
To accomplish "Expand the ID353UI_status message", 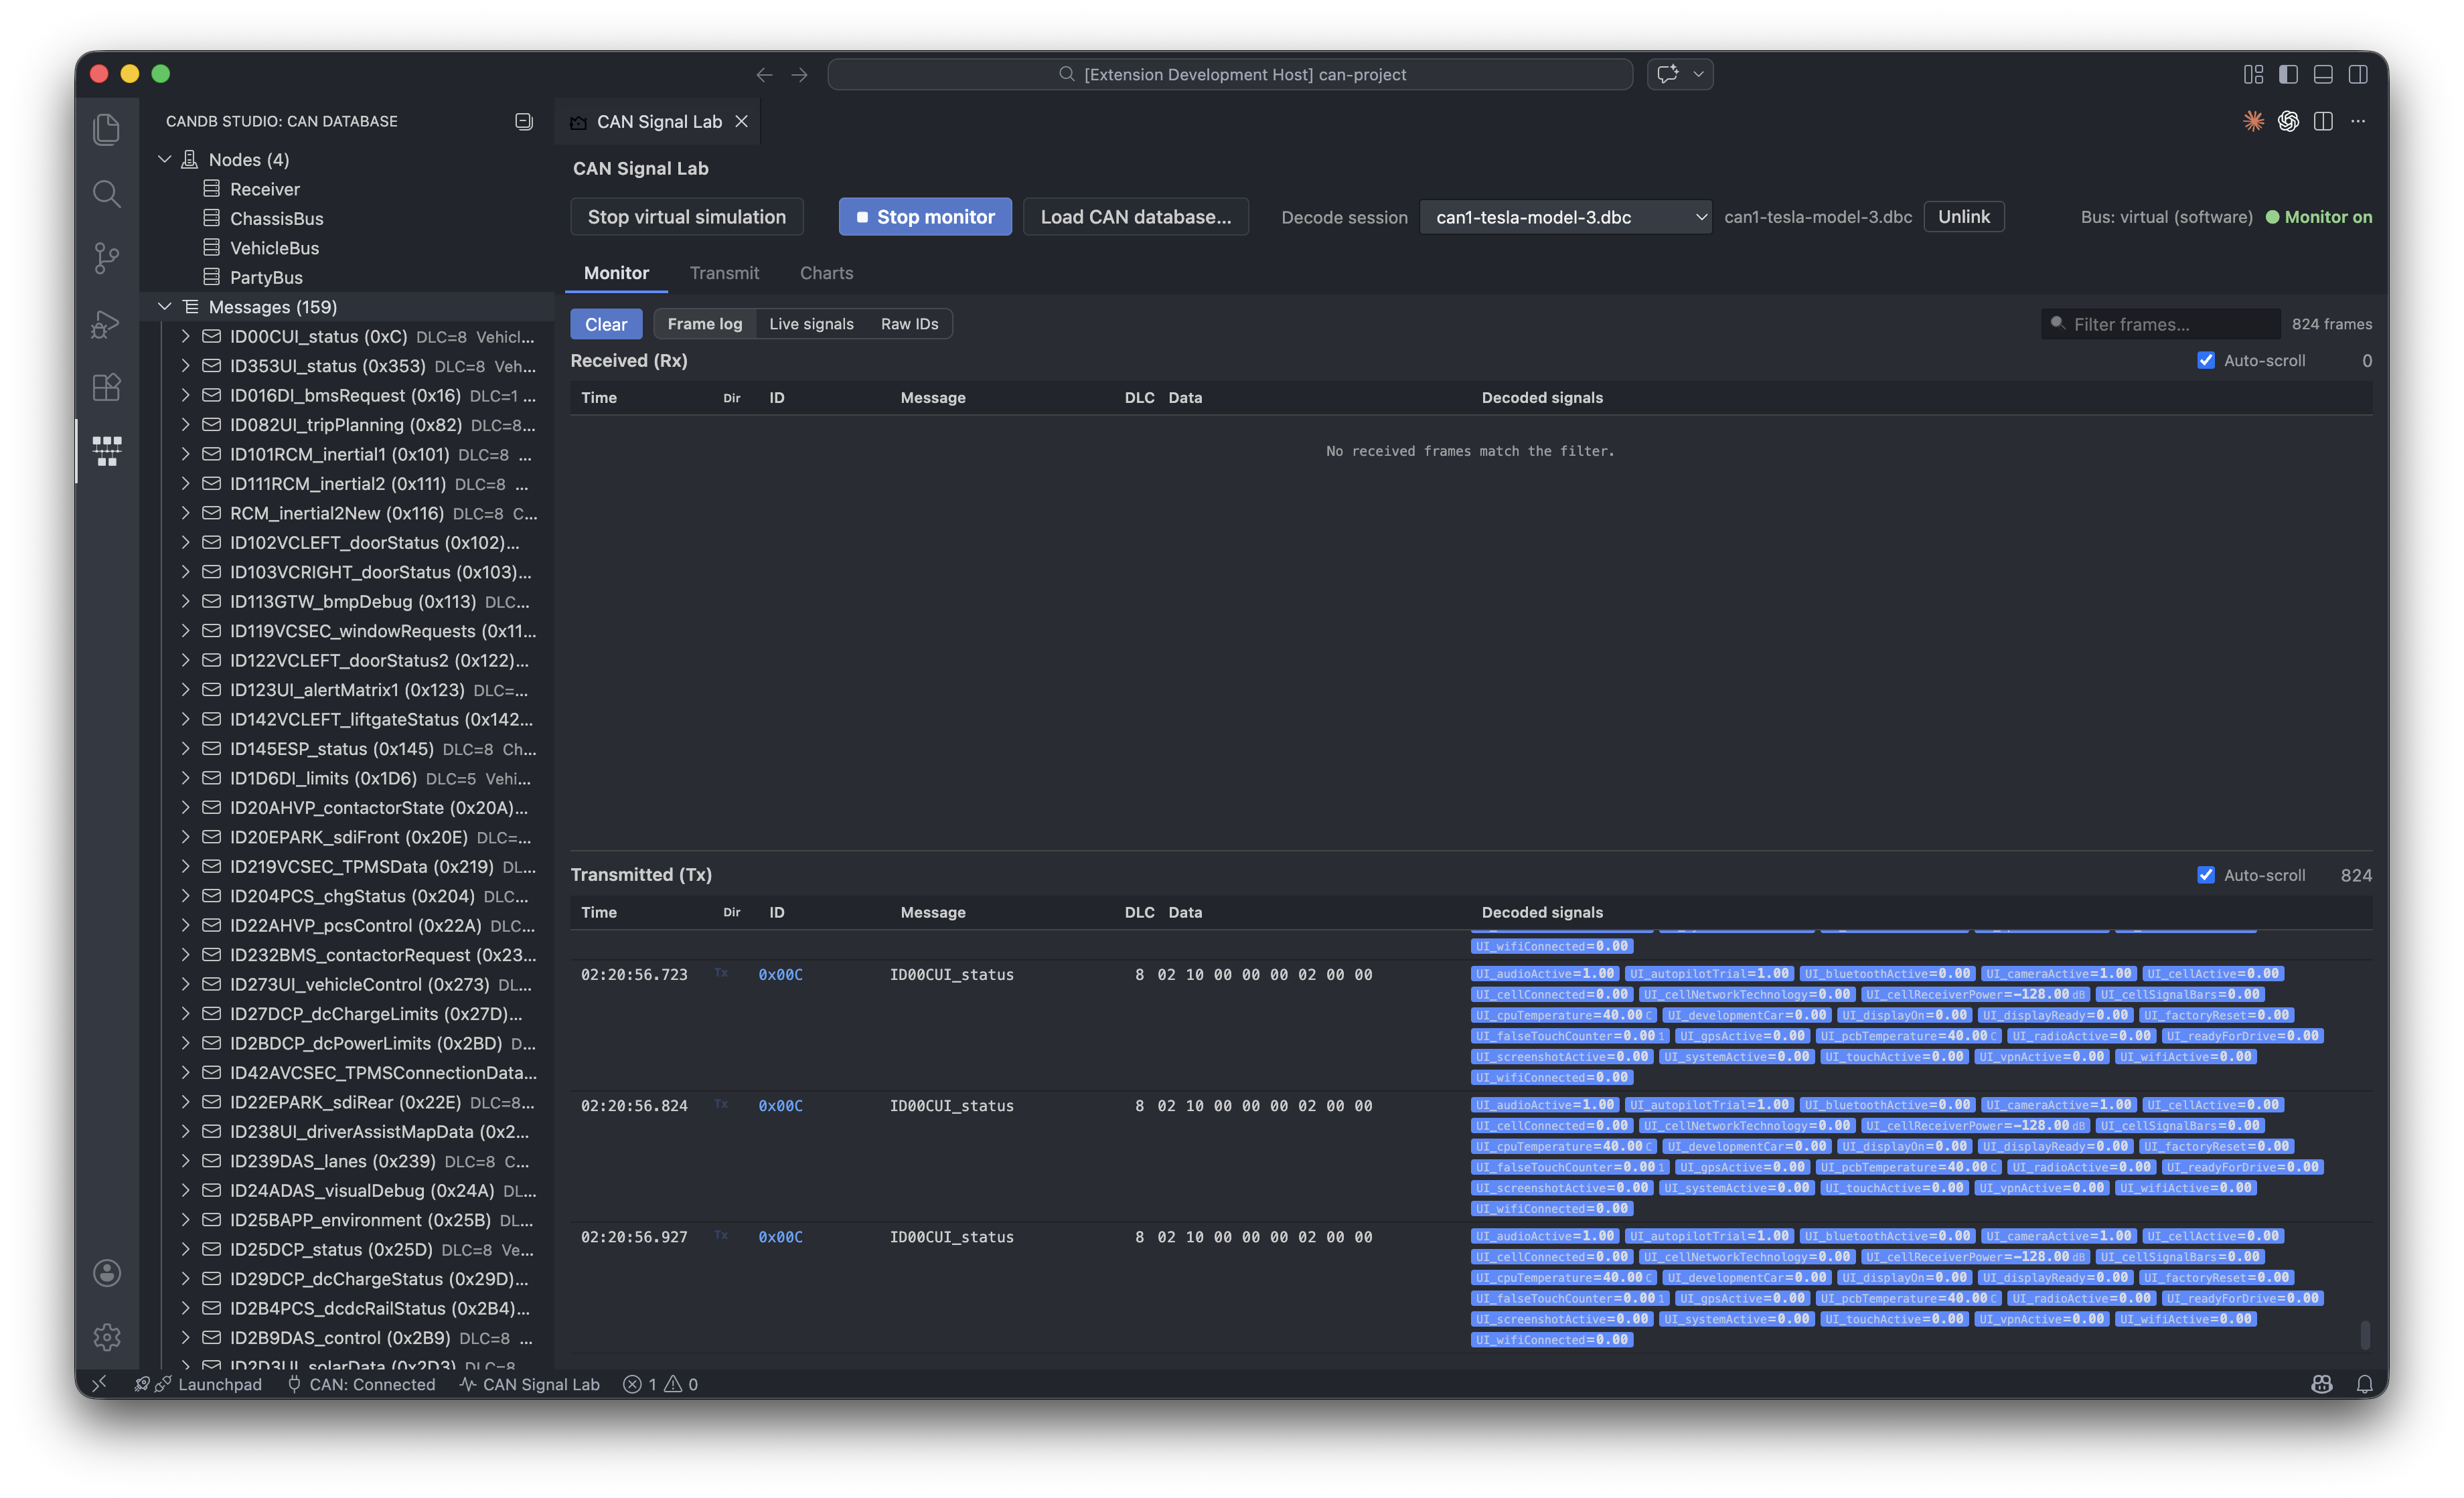I will point(185,366).
